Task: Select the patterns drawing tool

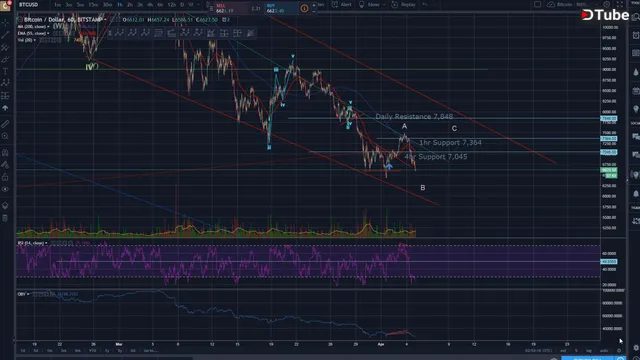Action: [5, 83]
